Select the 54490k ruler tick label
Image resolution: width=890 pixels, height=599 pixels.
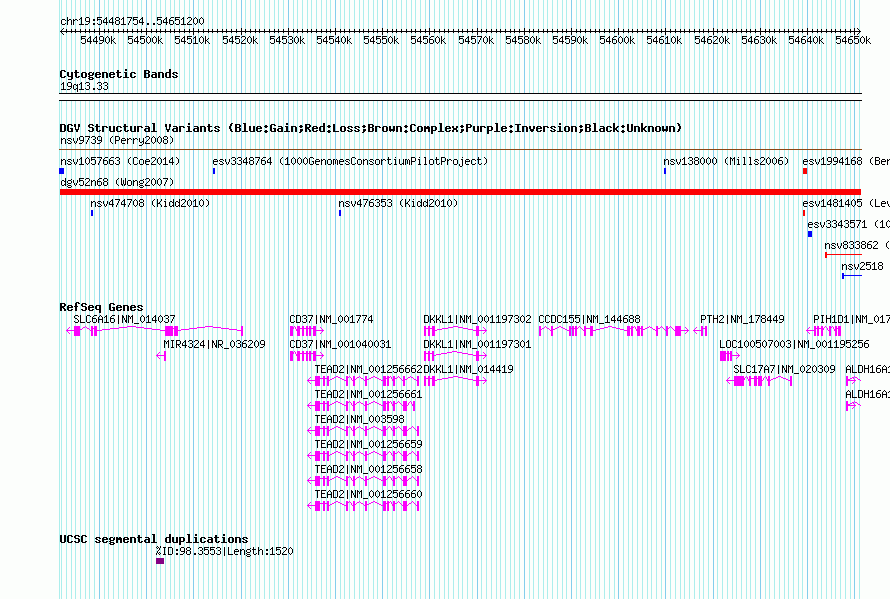(x=98, y=40)
